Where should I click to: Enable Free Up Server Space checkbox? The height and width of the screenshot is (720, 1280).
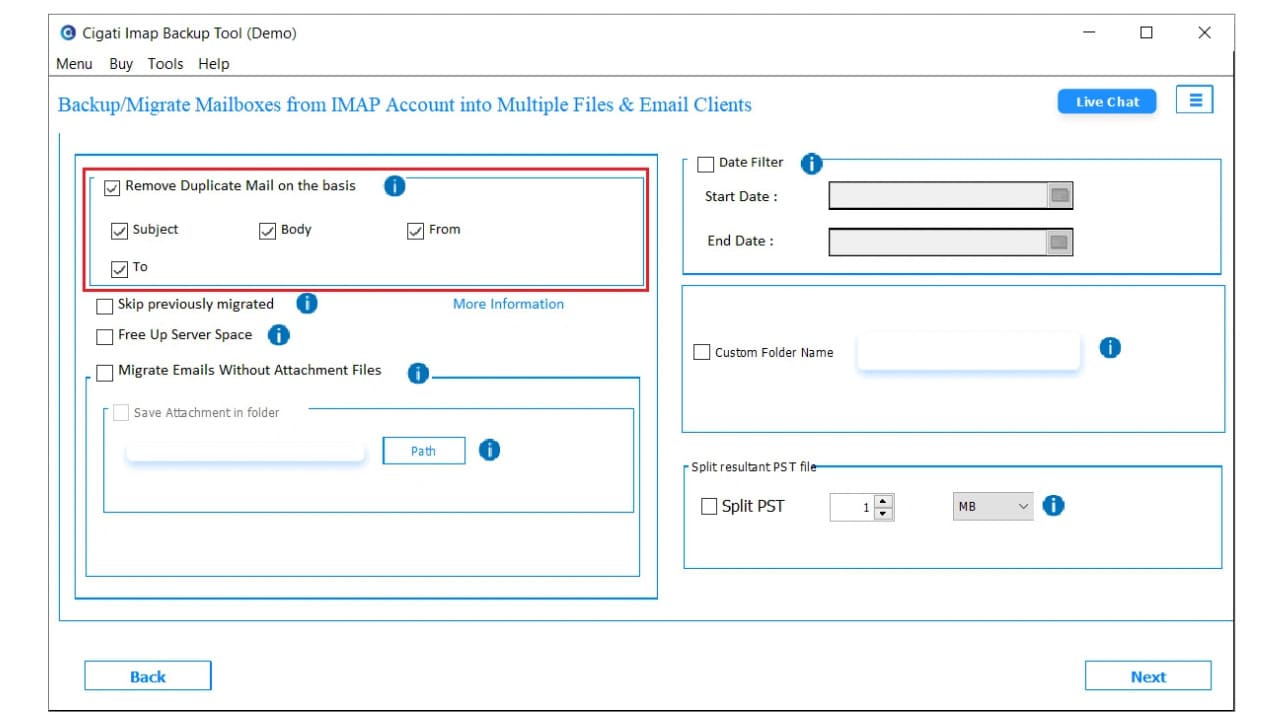tap(105, 336)
